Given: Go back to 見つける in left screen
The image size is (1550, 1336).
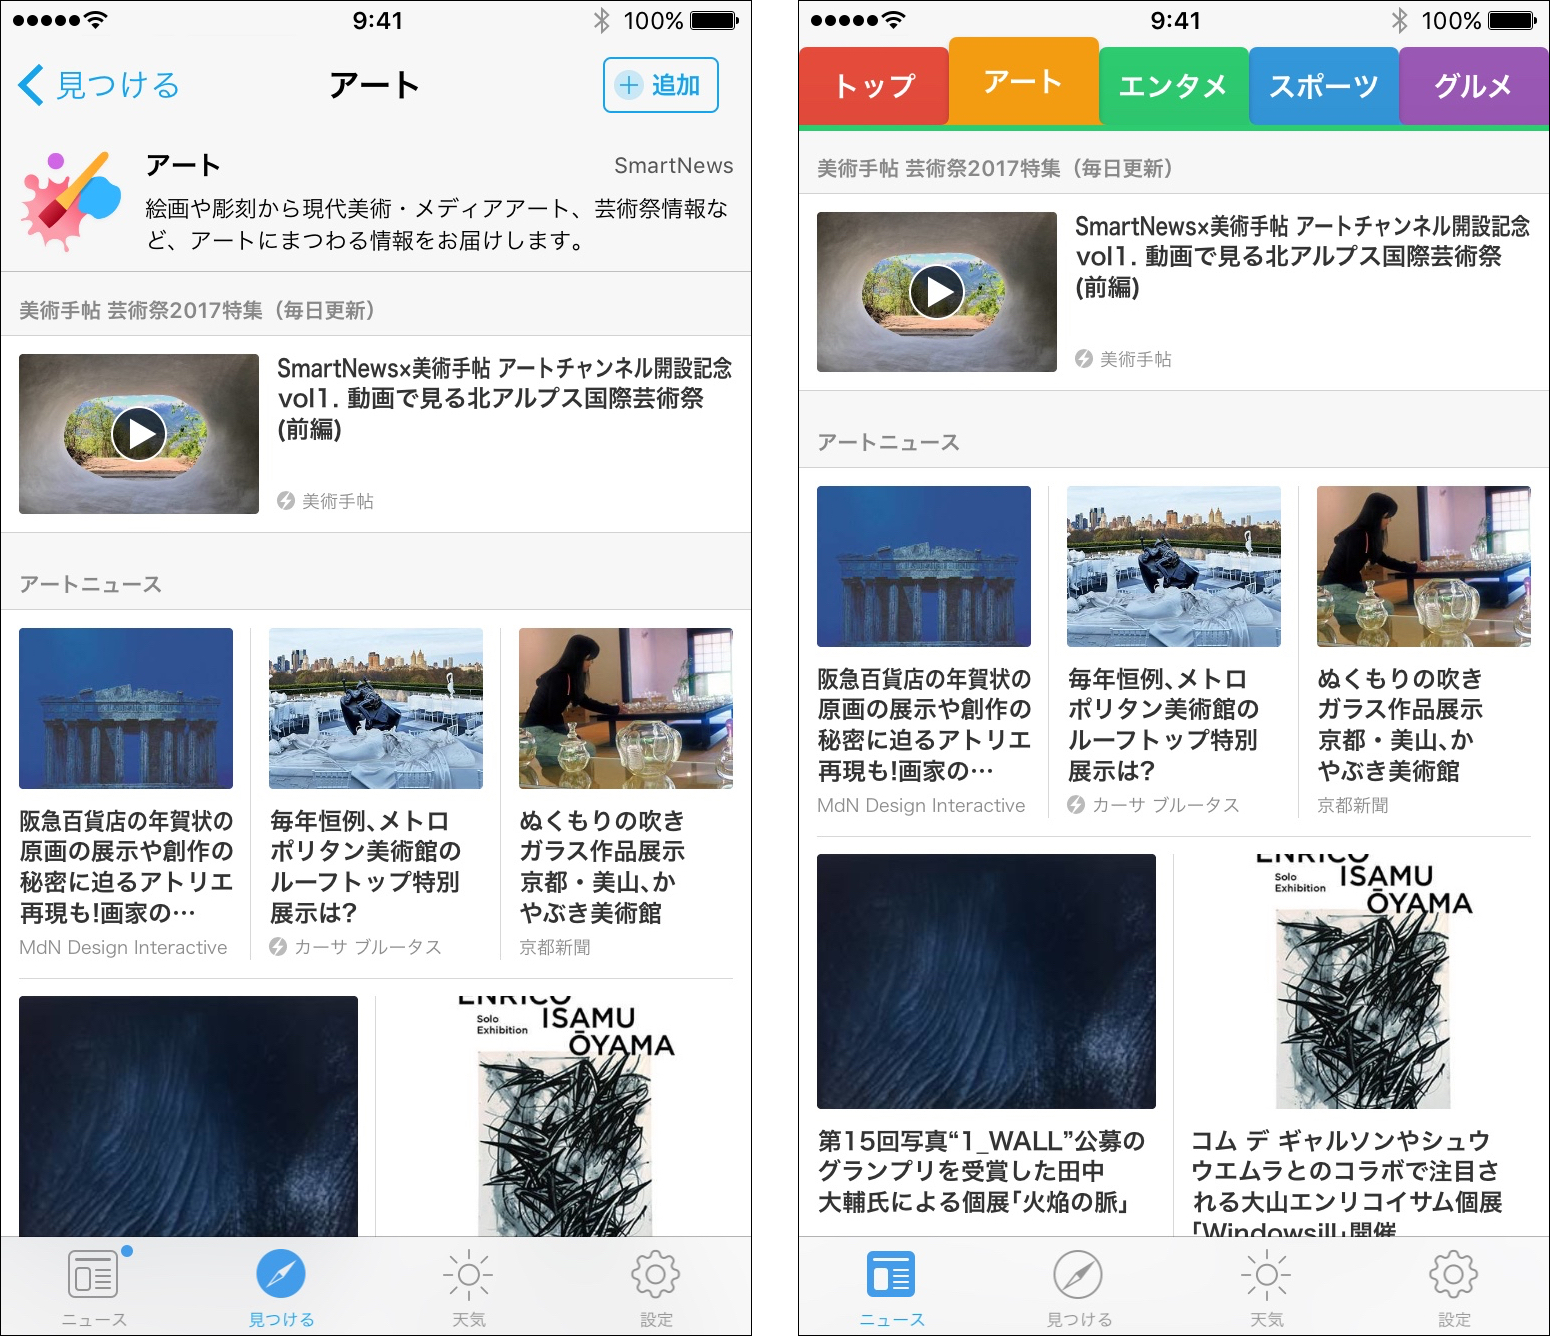Looking at the screenshot, I should [98, 85].
